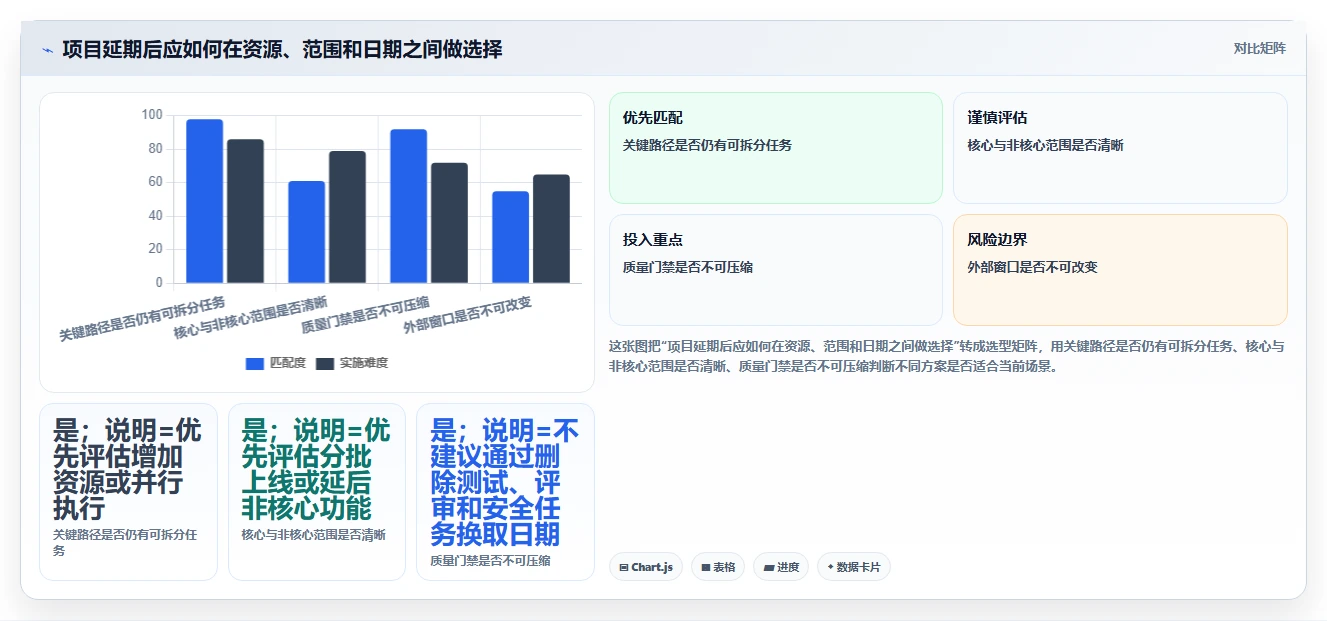The height and width of the screenshot is (621, 1327).
Task: Click x-axis label 质量门禁是否不可压缩
Action: [x=365, y=314]
